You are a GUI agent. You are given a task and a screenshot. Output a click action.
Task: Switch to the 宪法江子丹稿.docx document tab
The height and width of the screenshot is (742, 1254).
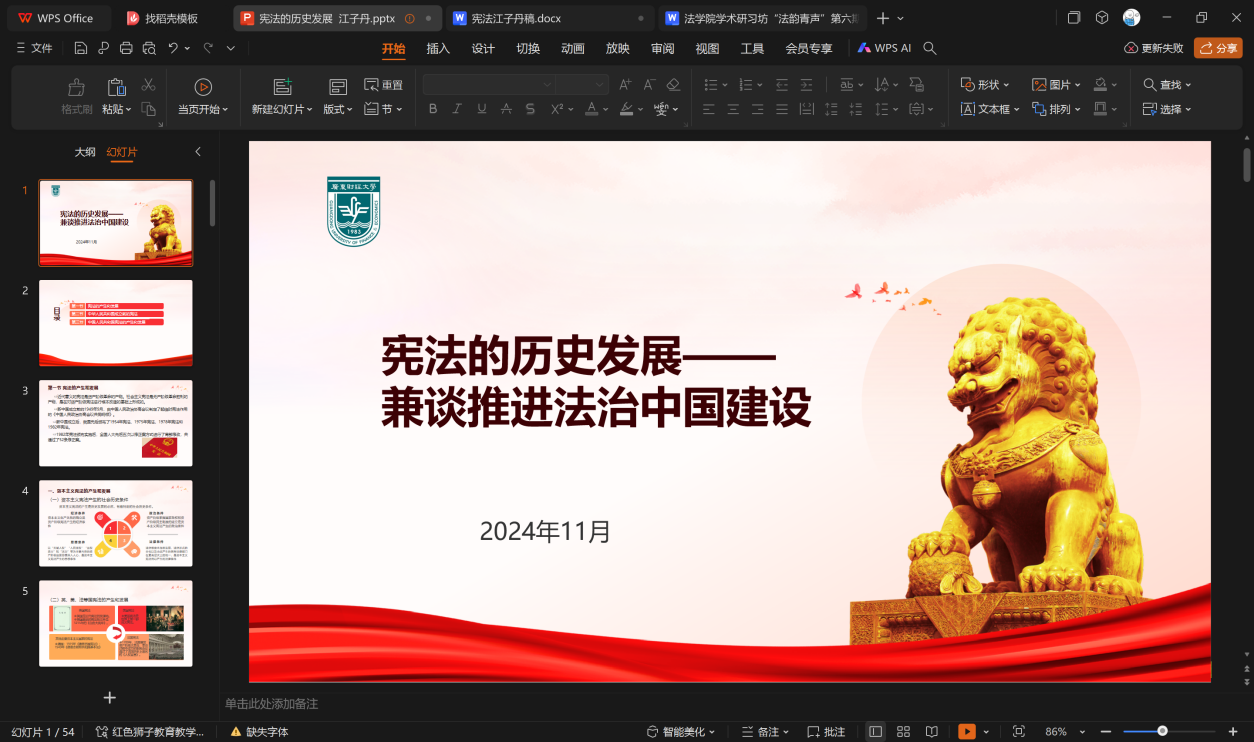pyautogui.click(x=516, y=18)
